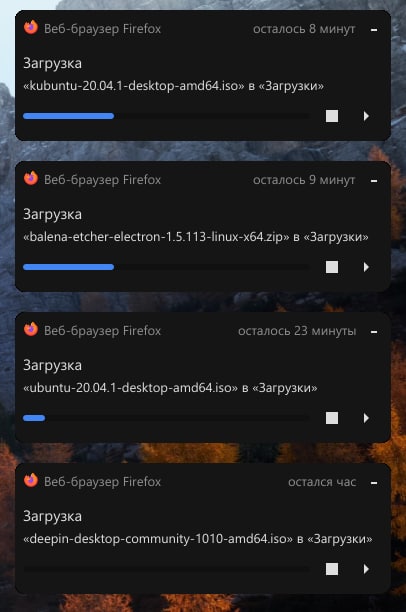Dismiss the ubuntu download notification with dash
The image size is (406, 612).
(374, 332)
